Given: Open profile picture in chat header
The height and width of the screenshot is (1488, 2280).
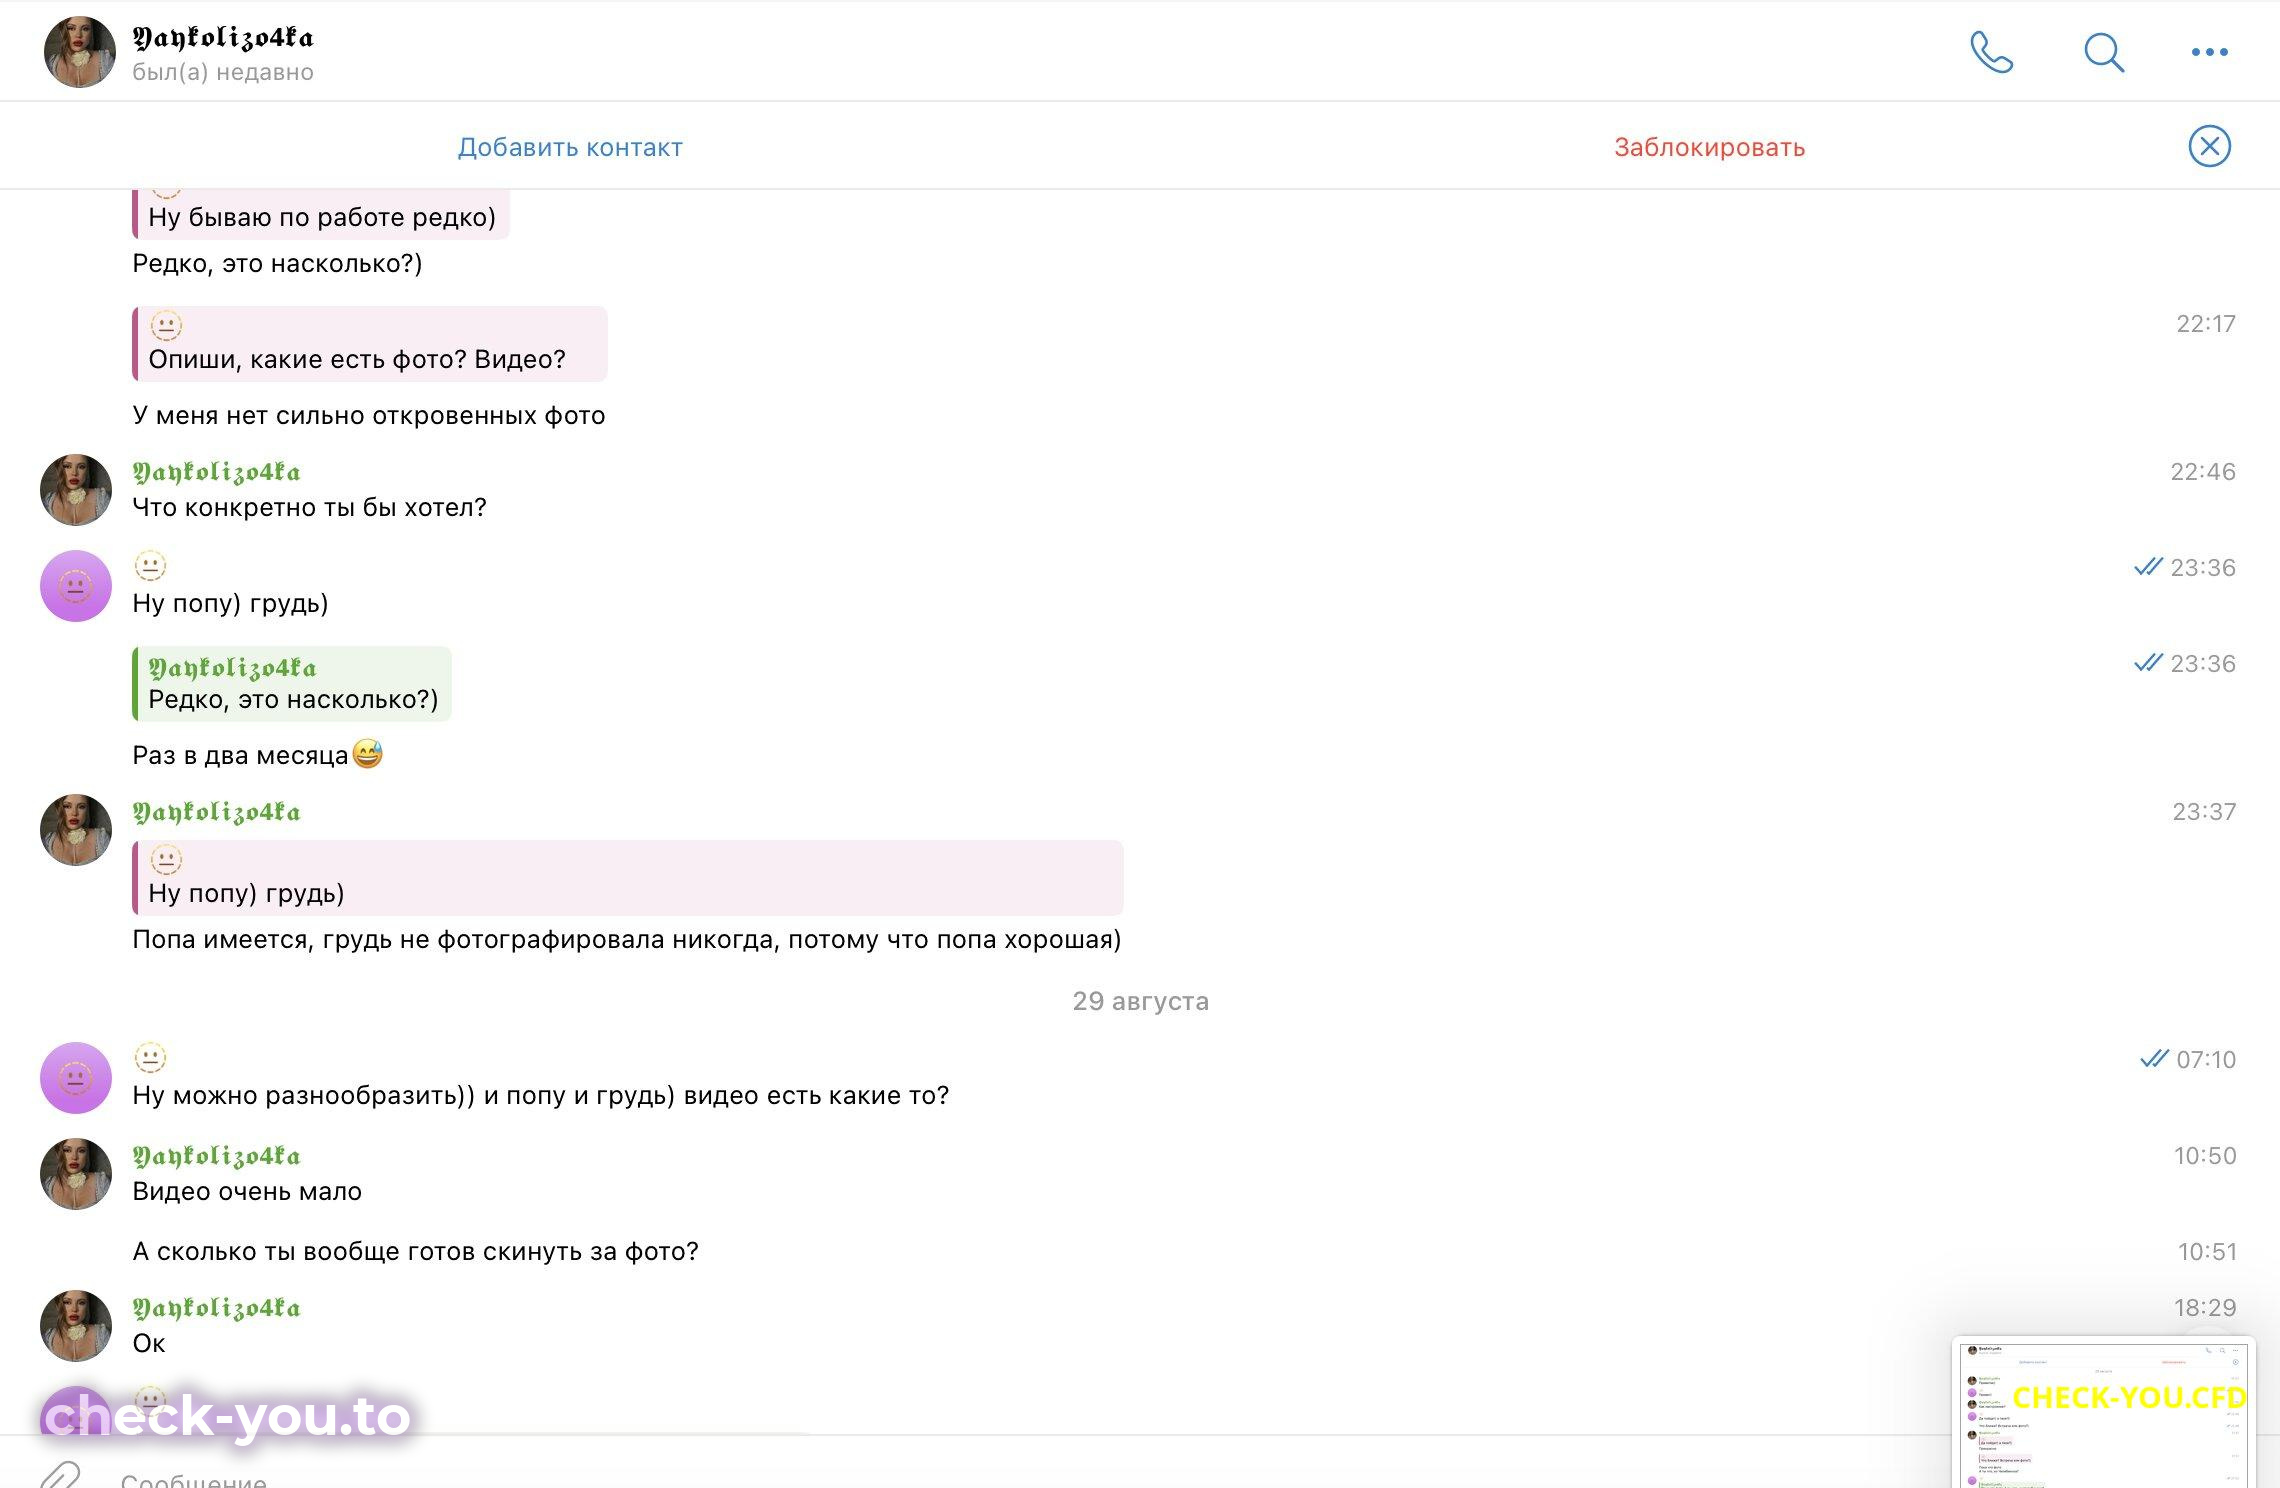Looking at the screenshot, I should tap(80, 52).
